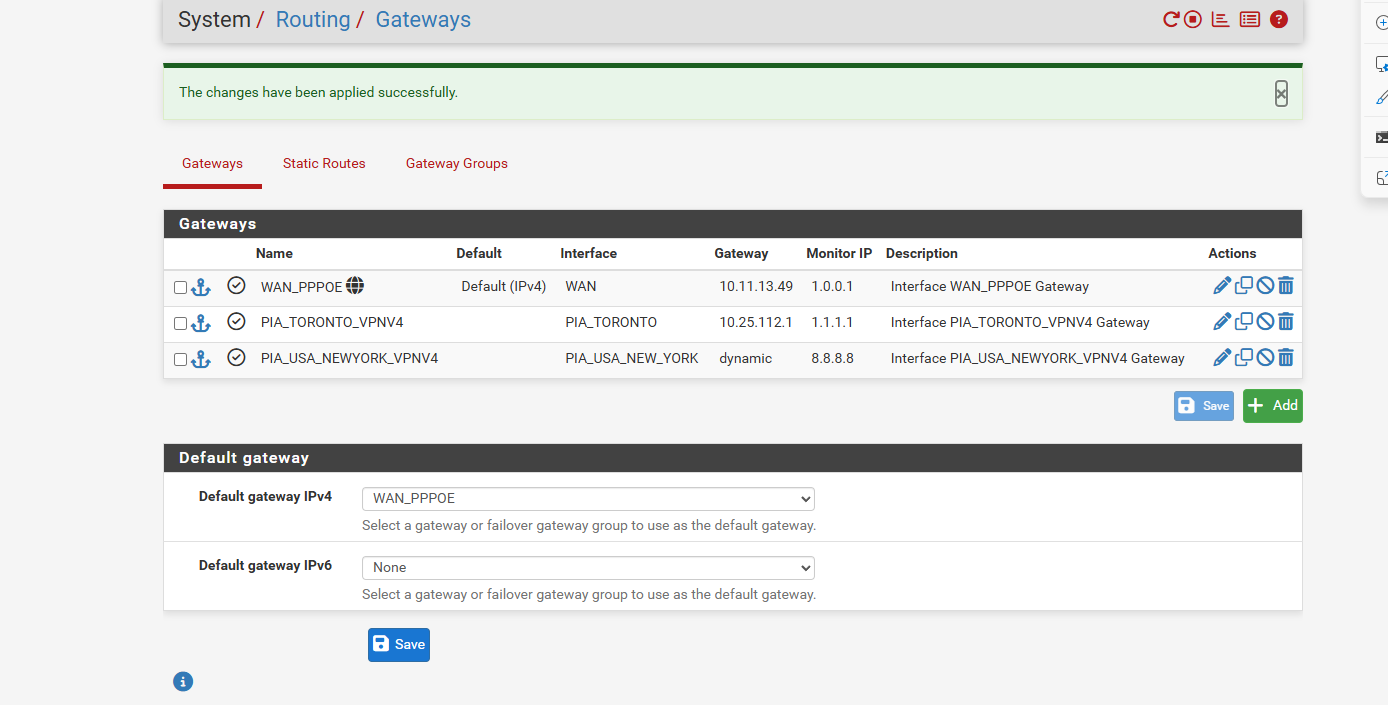Click the stop service icon in the header
Screen dimensions: 1388x705
1193,19
